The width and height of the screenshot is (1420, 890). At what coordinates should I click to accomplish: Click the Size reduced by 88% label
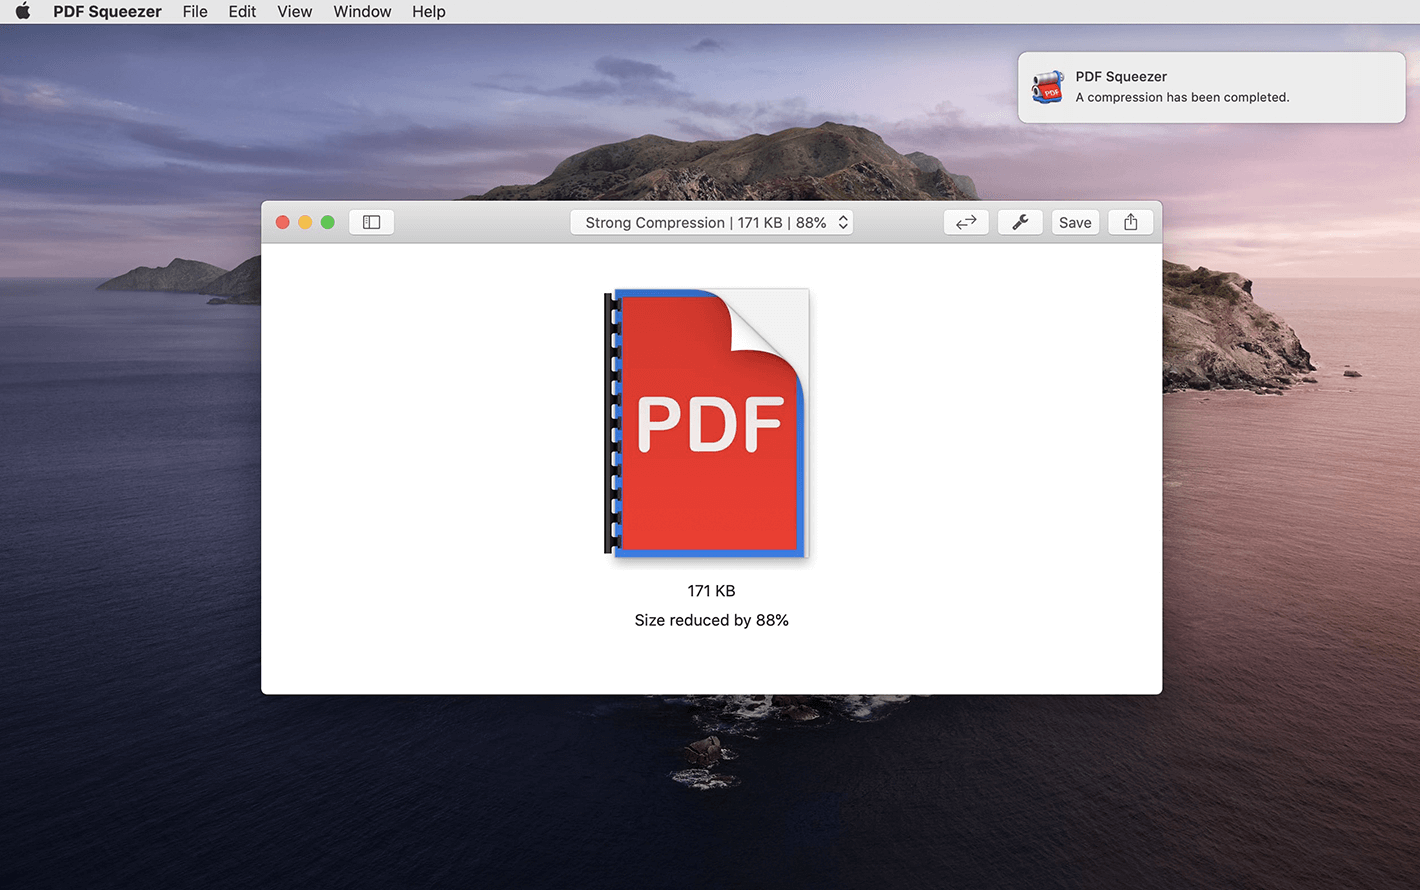point(711,620)
